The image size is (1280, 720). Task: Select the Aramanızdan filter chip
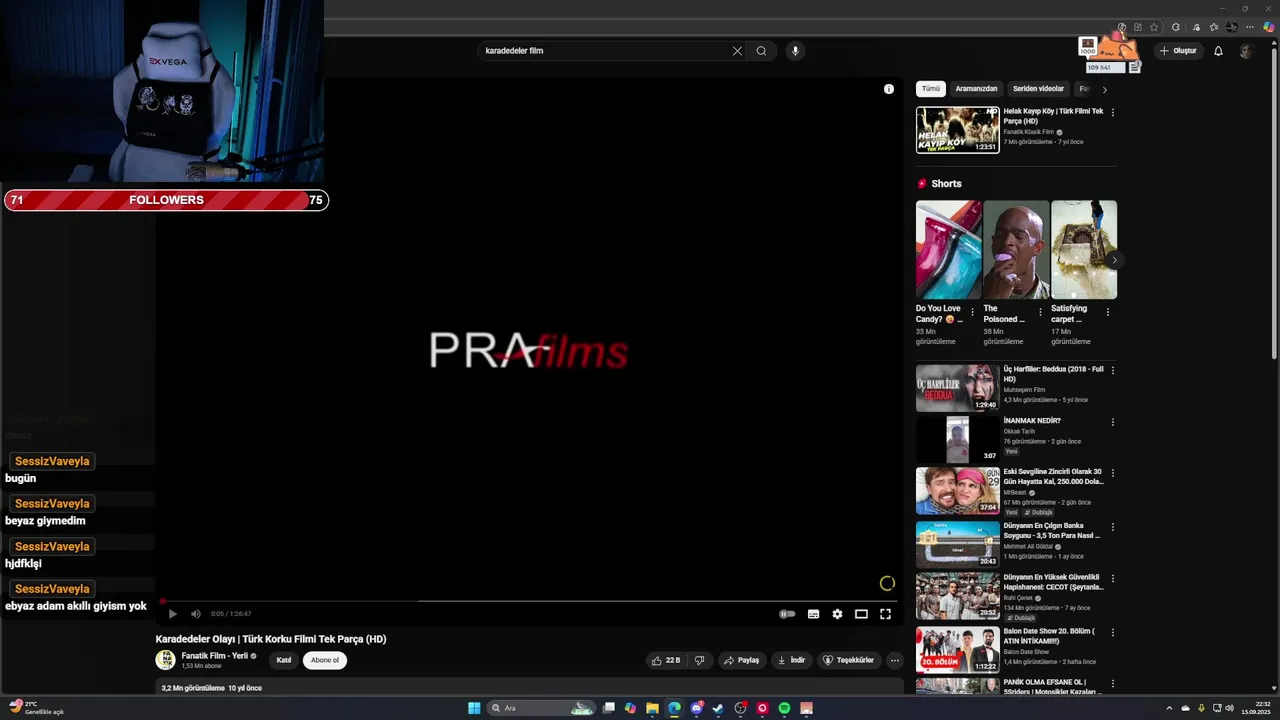point(976,89)
